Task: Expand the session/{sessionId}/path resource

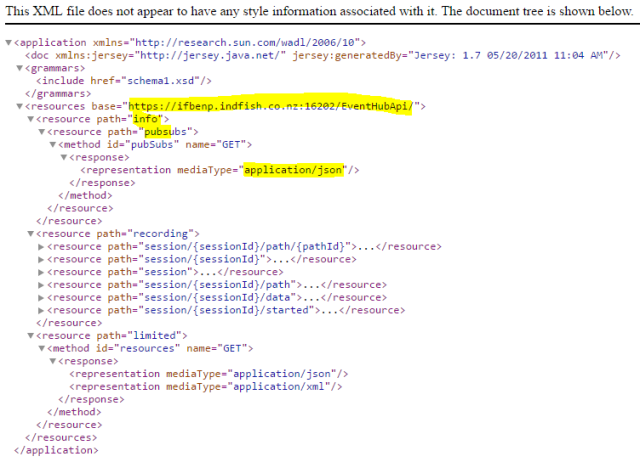Action: click(x=41, y=285)
